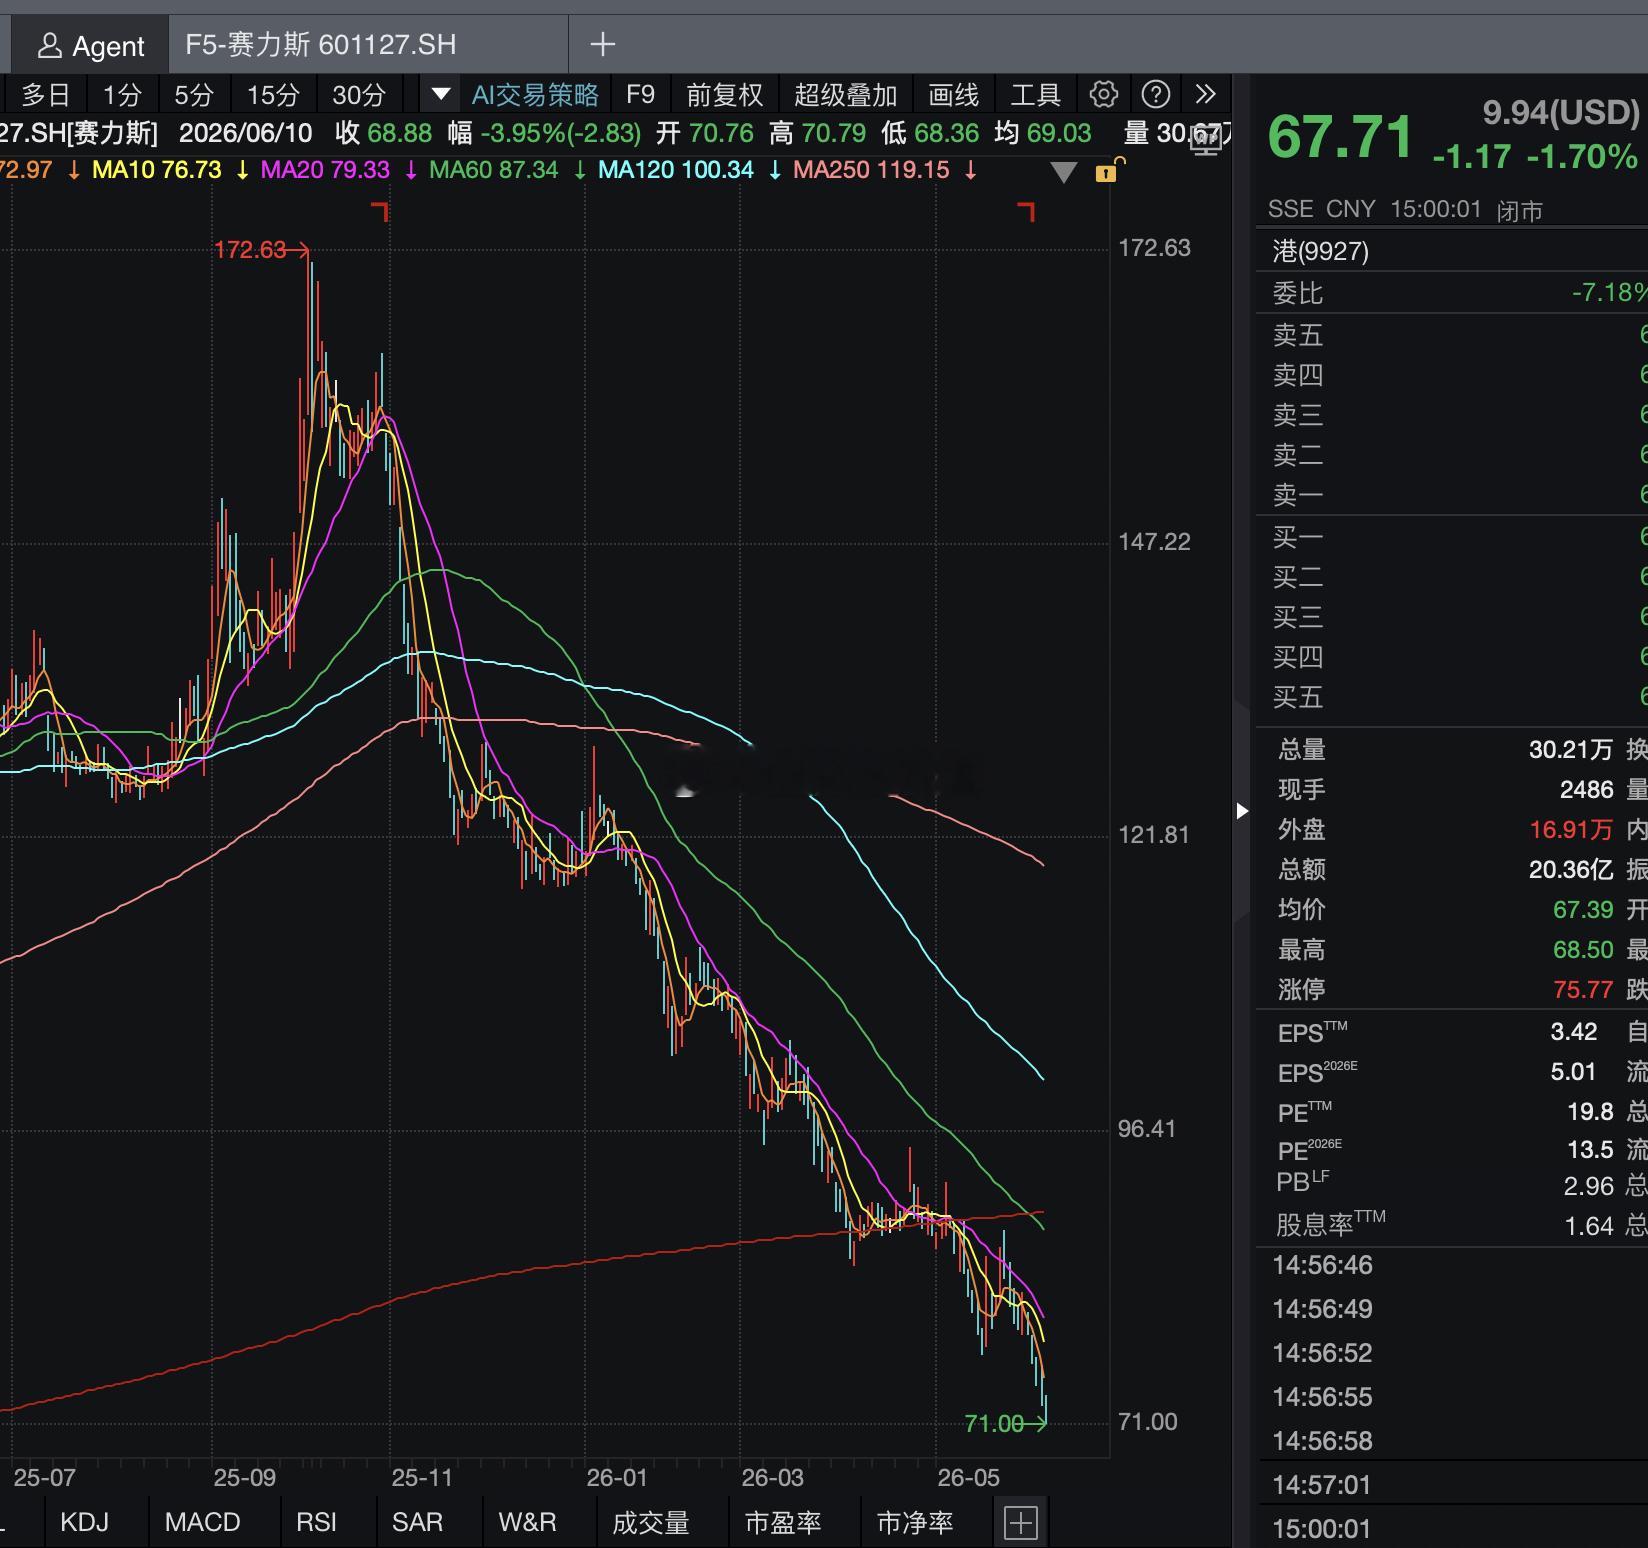1648x1548 pixels.
Task: Click the 委比 row
Action: tap(1452, 293)
